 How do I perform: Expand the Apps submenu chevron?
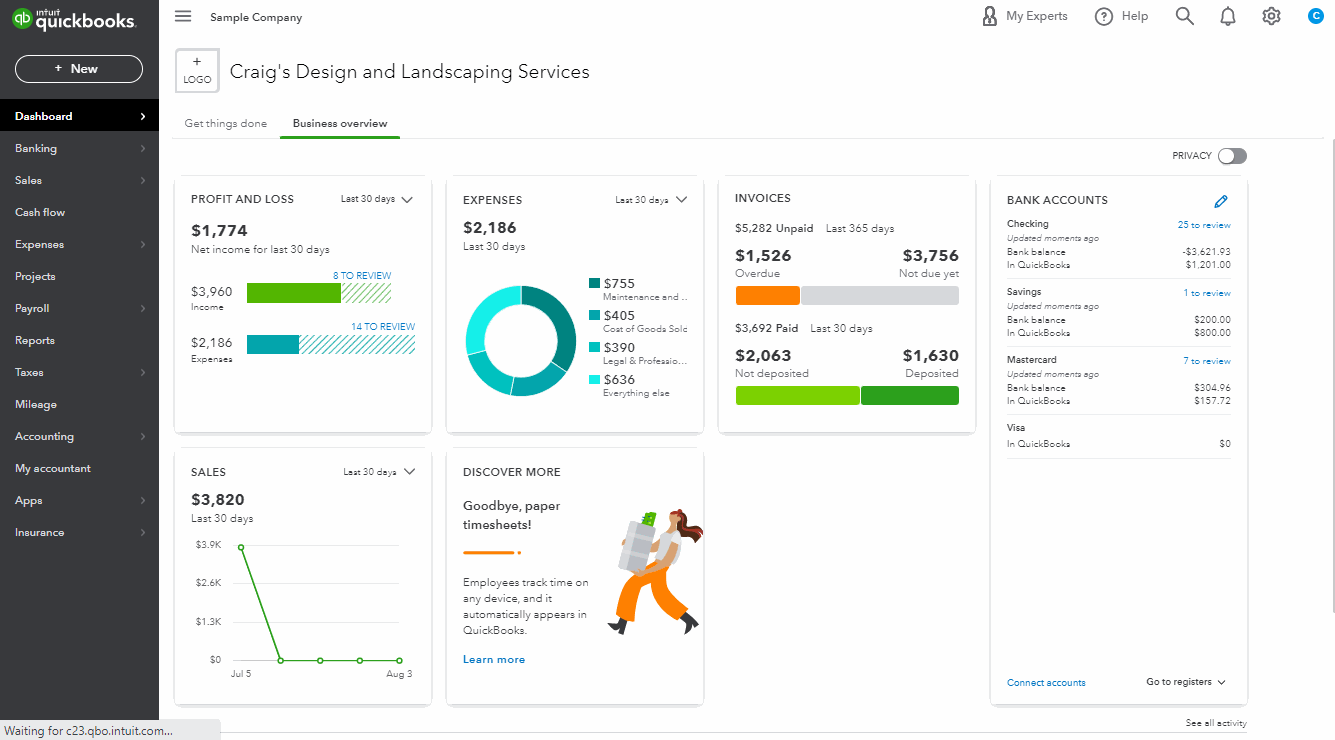coord(143,500)
